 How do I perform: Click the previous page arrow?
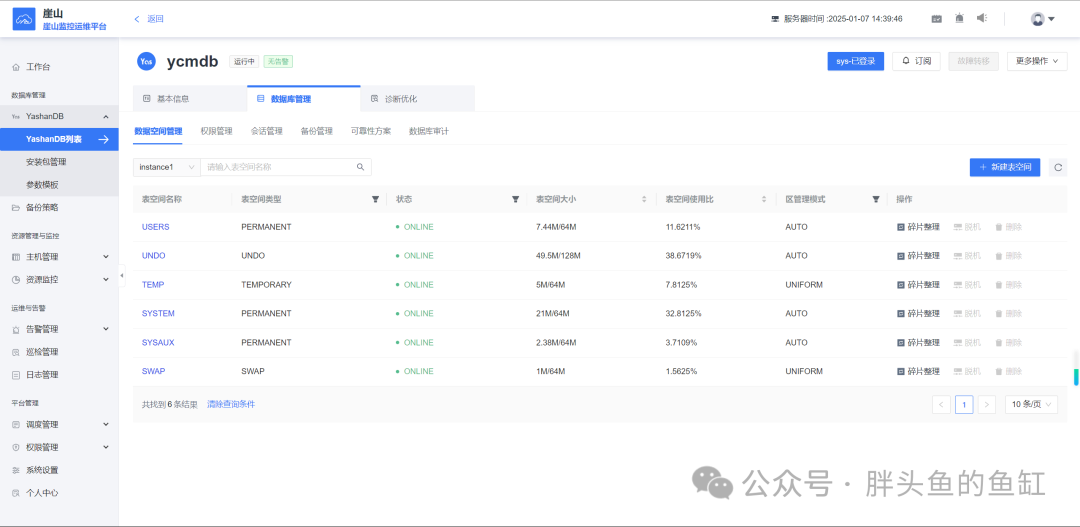942,404
